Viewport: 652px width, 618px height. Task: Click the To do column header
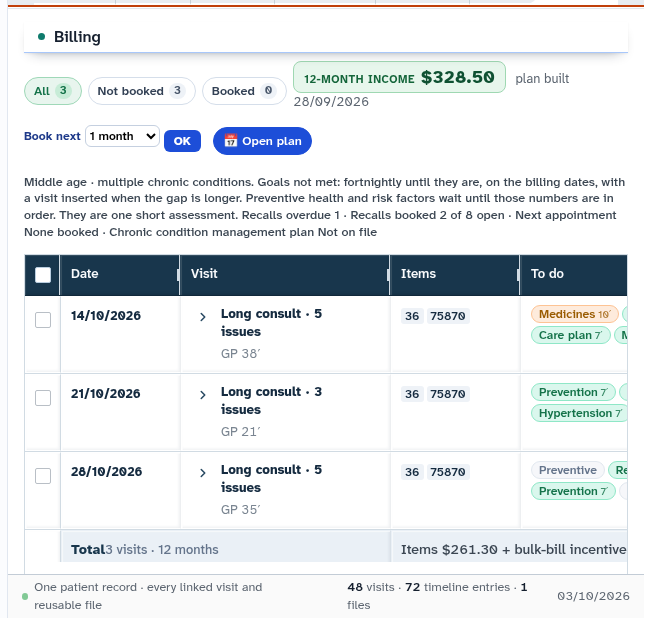(x=573, y=274)
